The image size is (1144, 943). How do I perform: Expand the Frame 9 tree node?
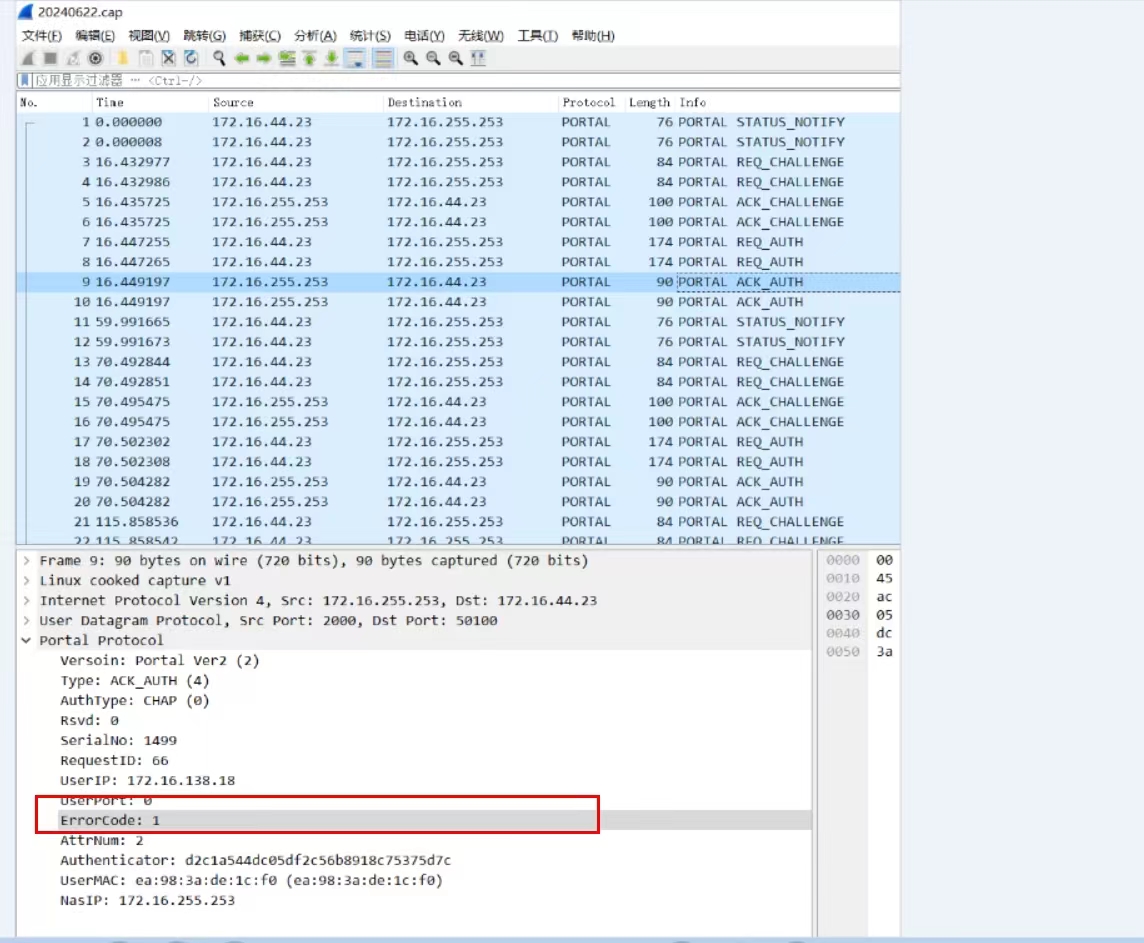tap(27, 561)
